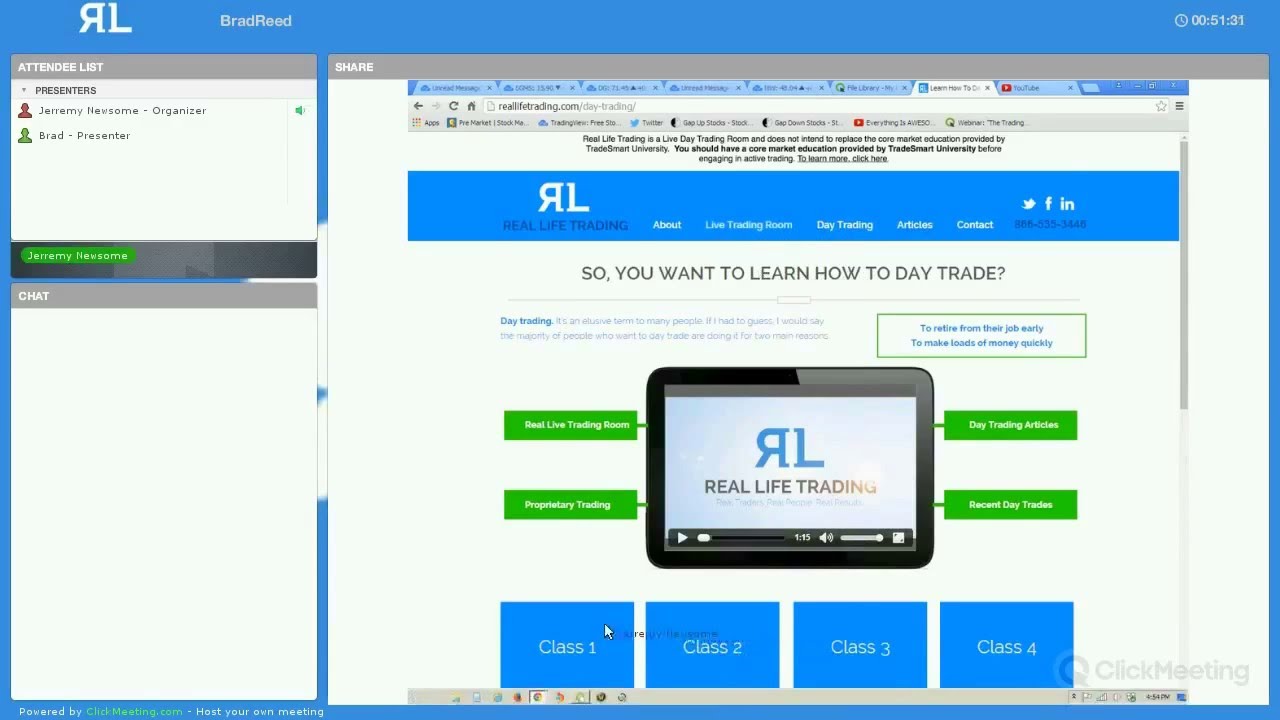The width and height of the screenshot is (1280, 720).
Task: Switch to the YouTube tab
Action: coord(1036,88)
